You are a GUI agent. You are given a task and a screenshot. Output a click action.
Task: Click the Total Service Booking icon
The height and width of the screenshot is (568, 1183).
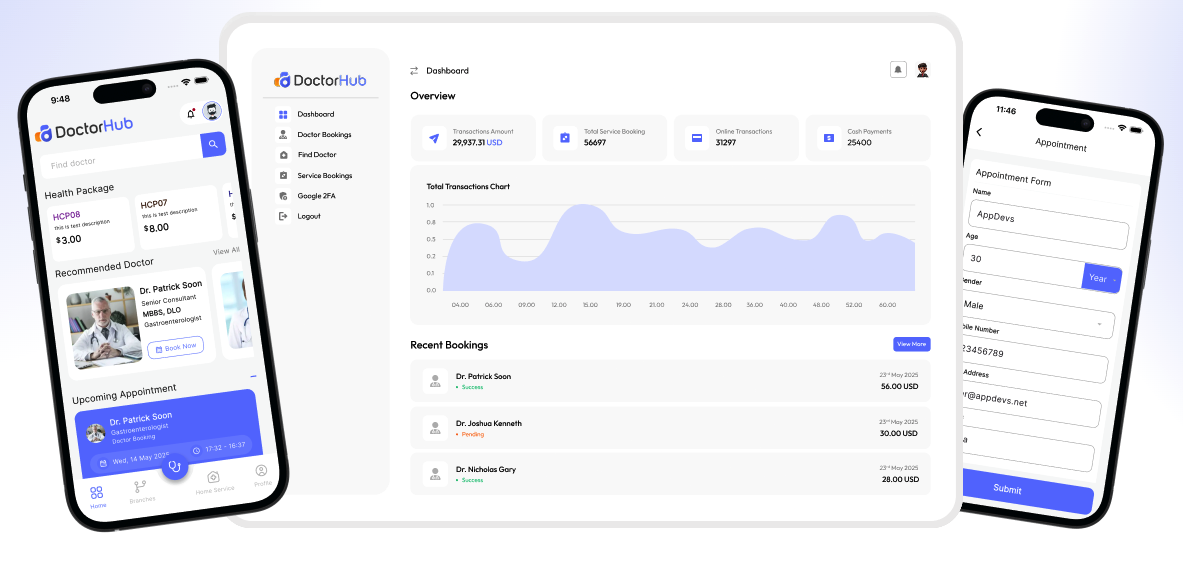click(565, 138)
